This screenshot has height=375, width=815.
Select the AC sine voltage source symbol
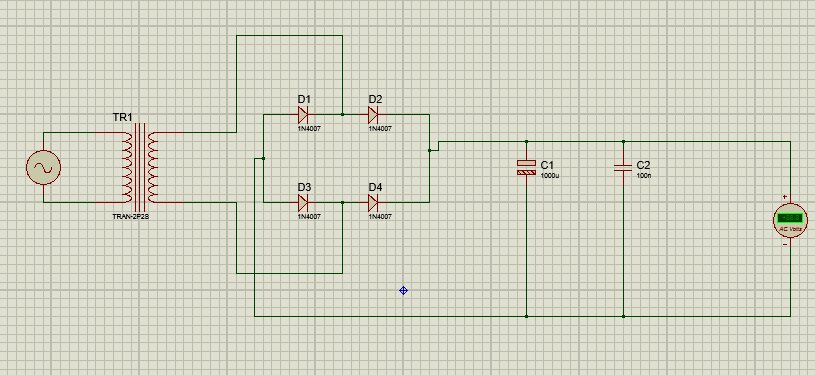tap(44, 167)
